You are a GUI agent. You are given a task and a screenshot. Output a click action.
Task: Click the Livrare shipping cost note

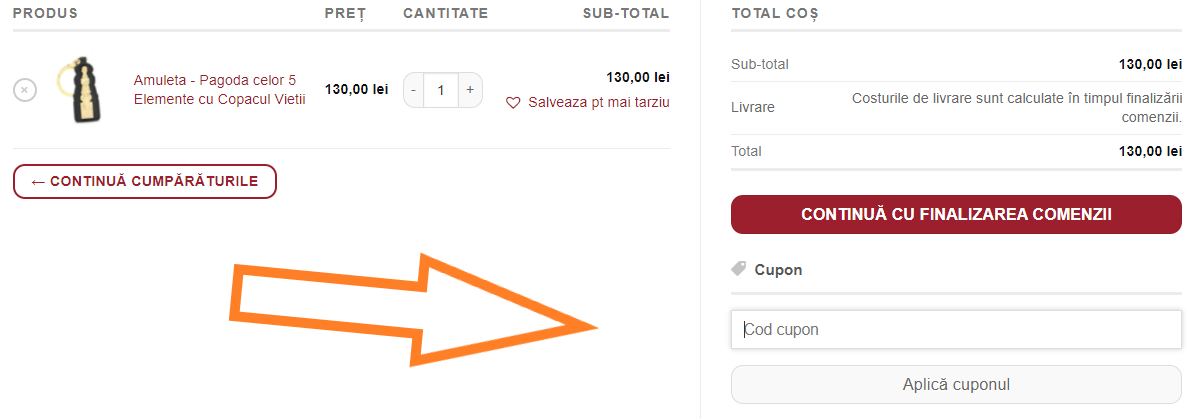pyautogui.click(x=1017, y=108)
